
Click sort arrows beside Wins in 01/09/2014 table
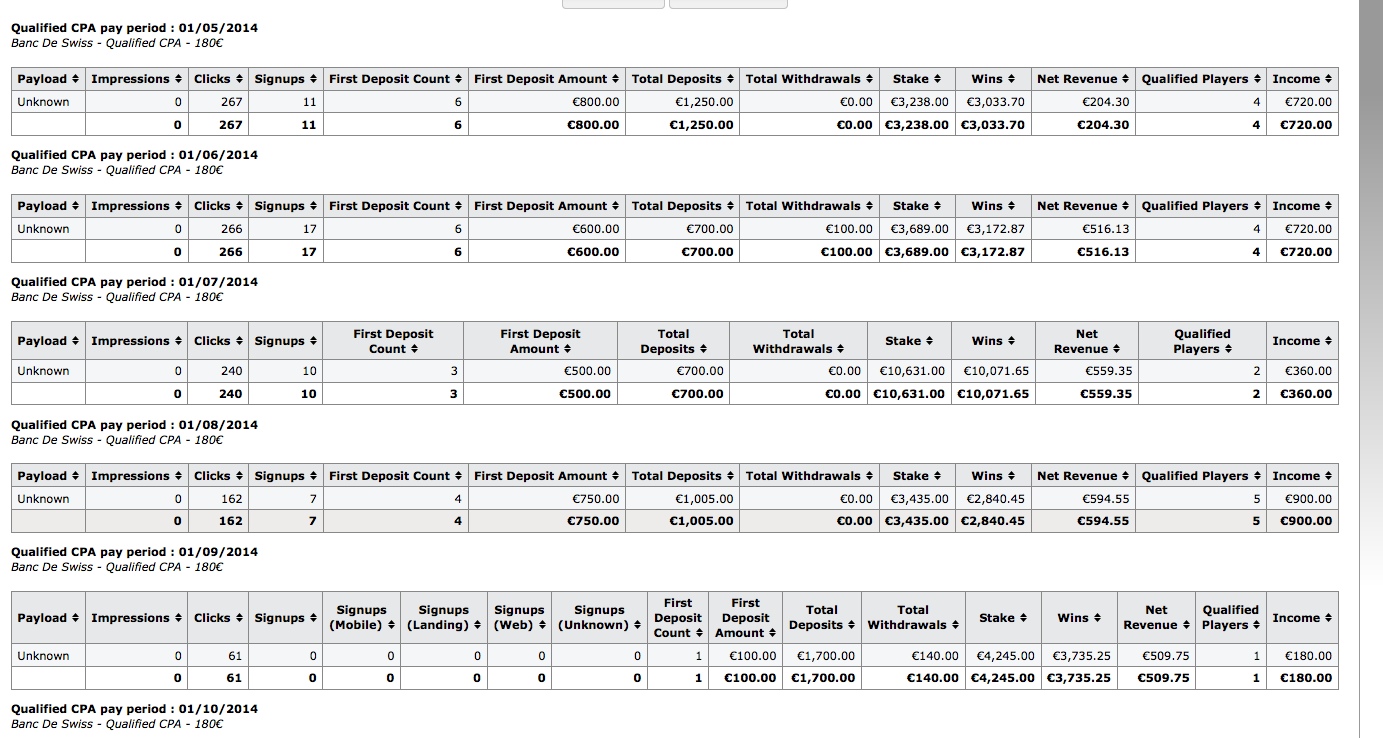1097,618
